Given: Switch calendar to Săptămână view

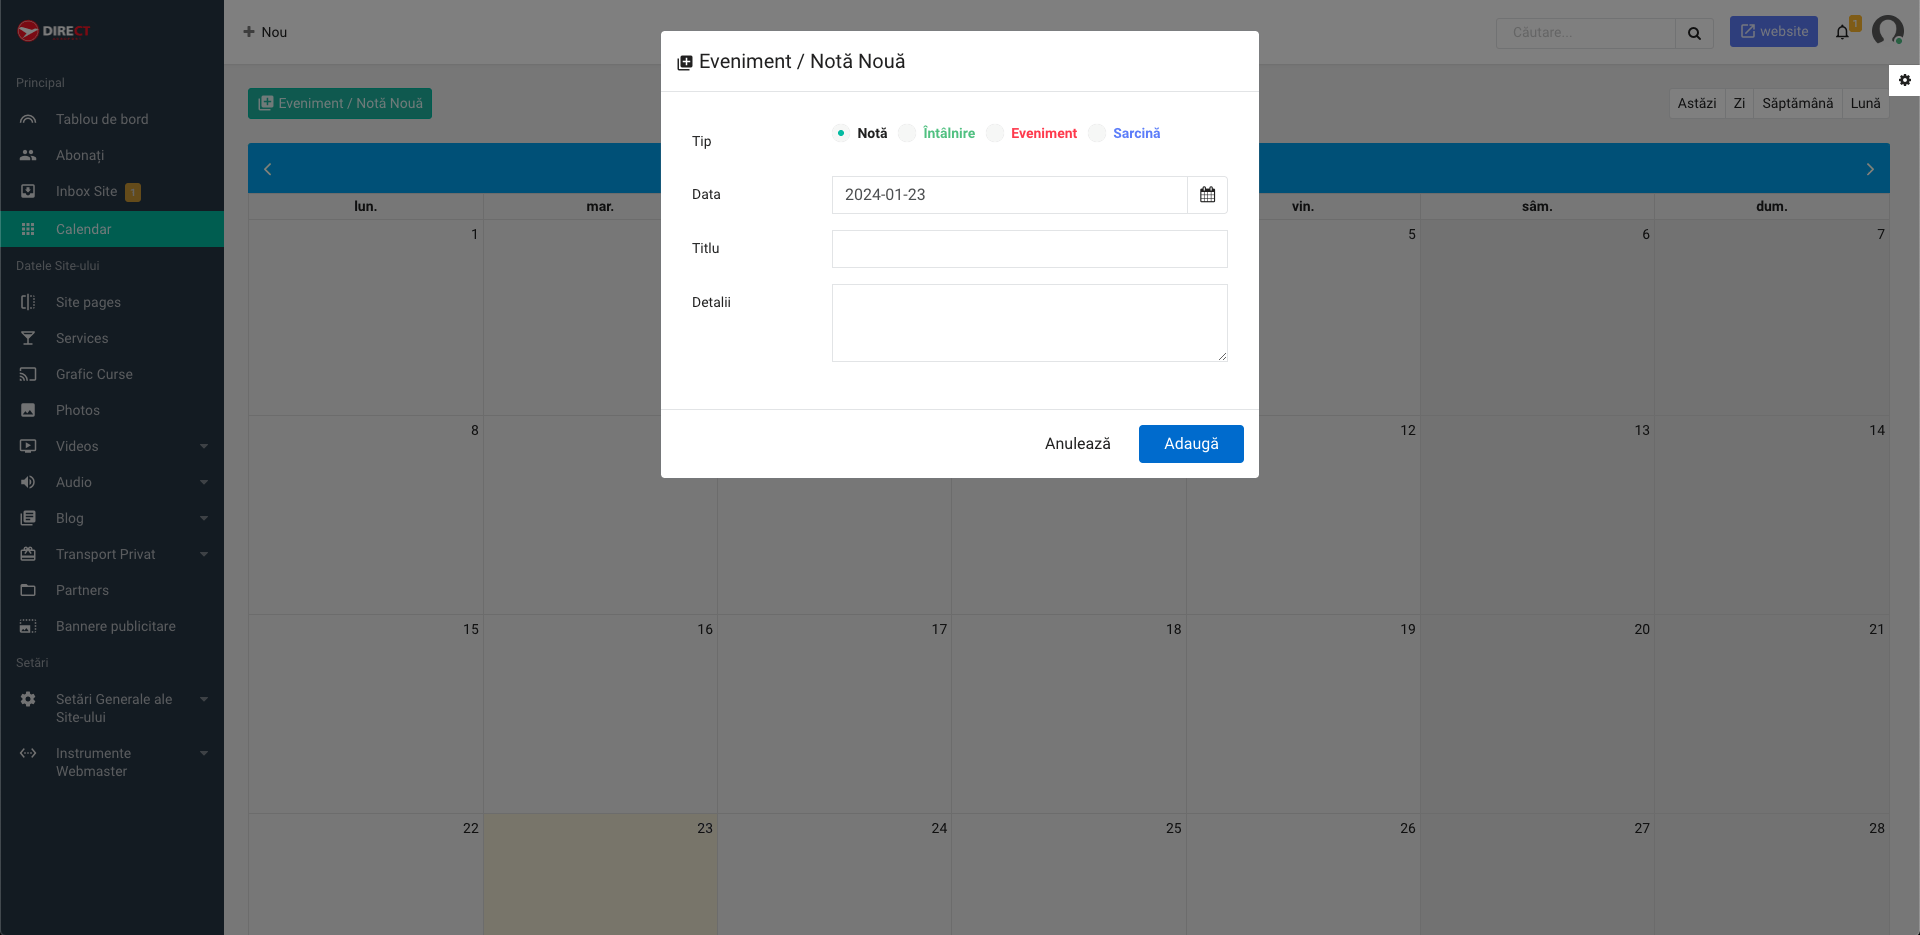Looking at the screenshot, I should tap(1797, 103).
